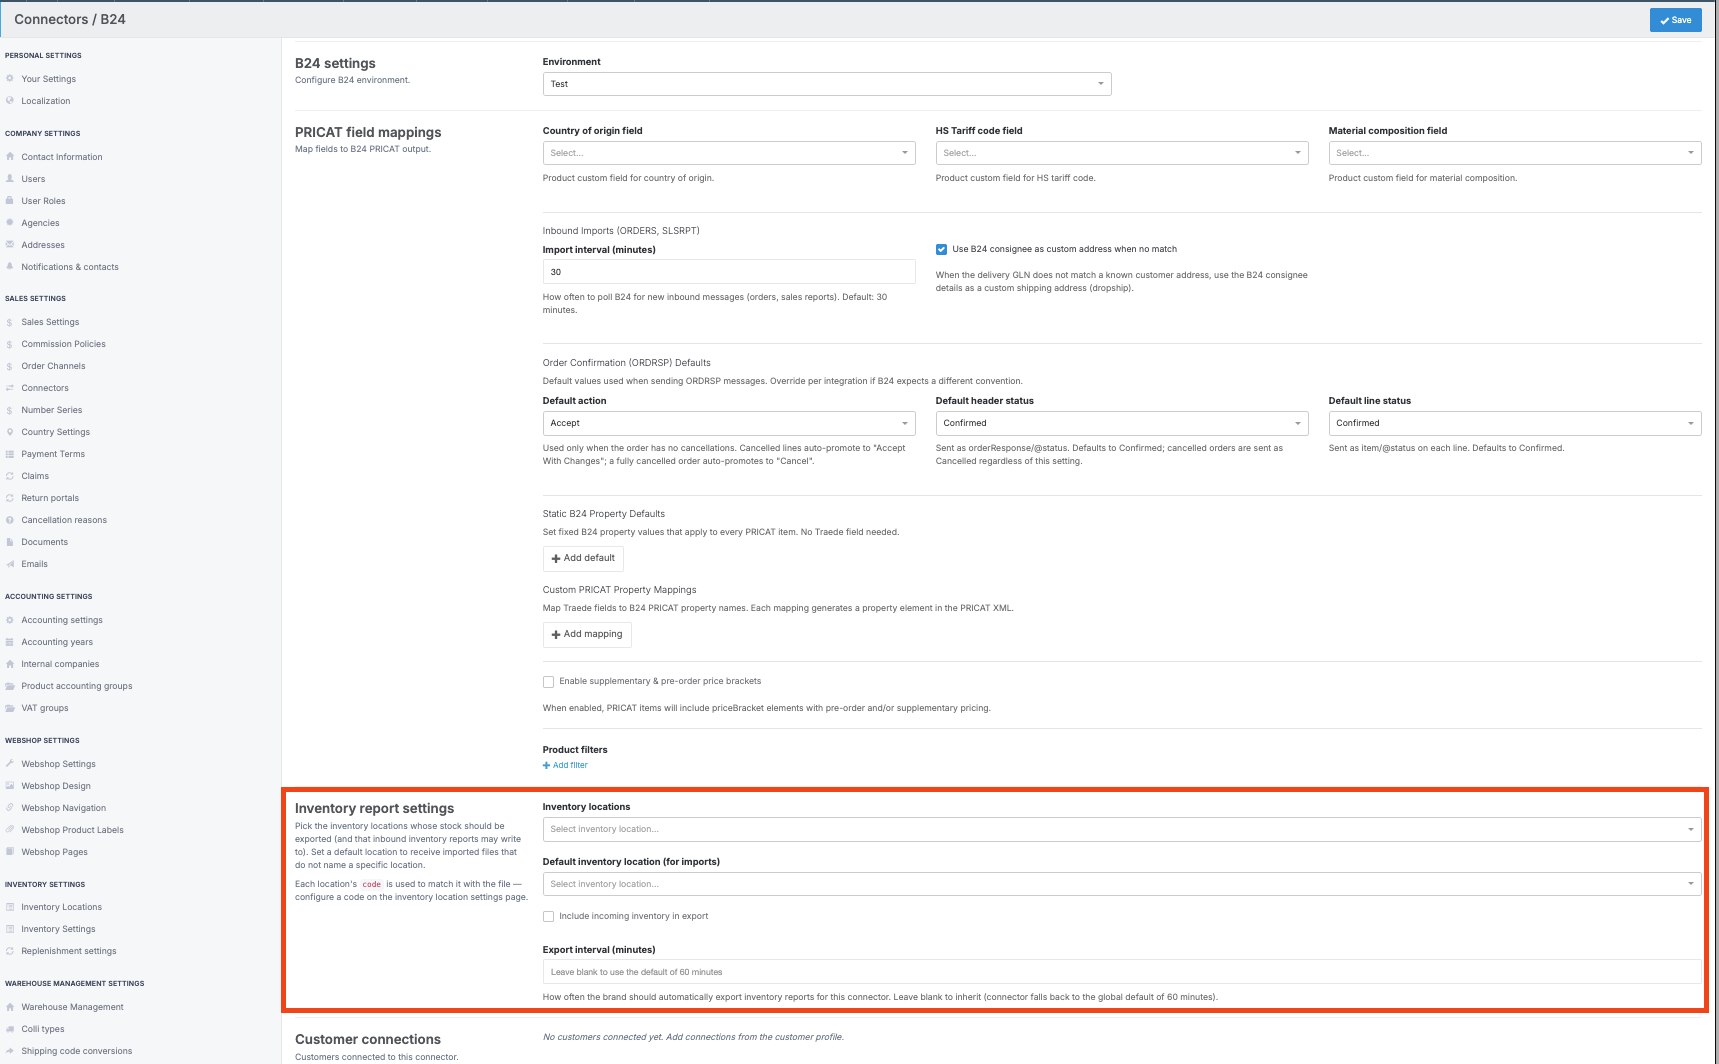This screenshot has width=1719, height=1064.
Task: Click the pin icon beside Country Settings
Action: pos(10,432)
